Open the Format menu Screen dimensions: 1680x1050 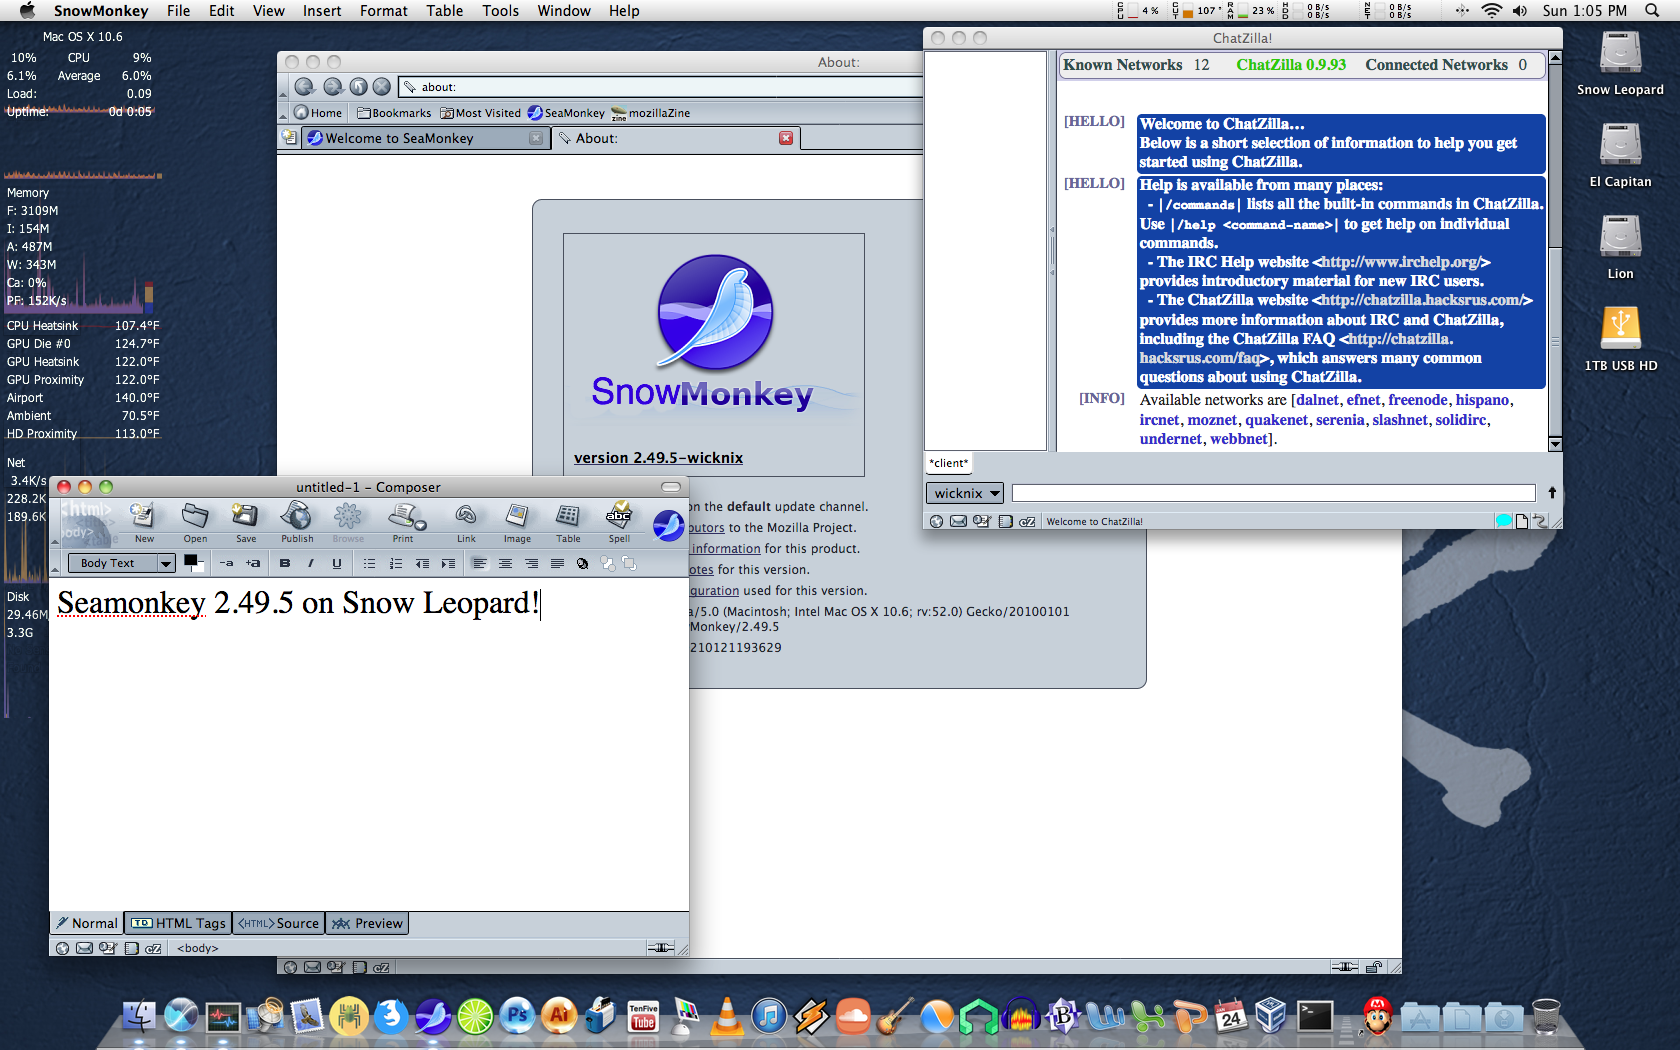coord(384,11)
